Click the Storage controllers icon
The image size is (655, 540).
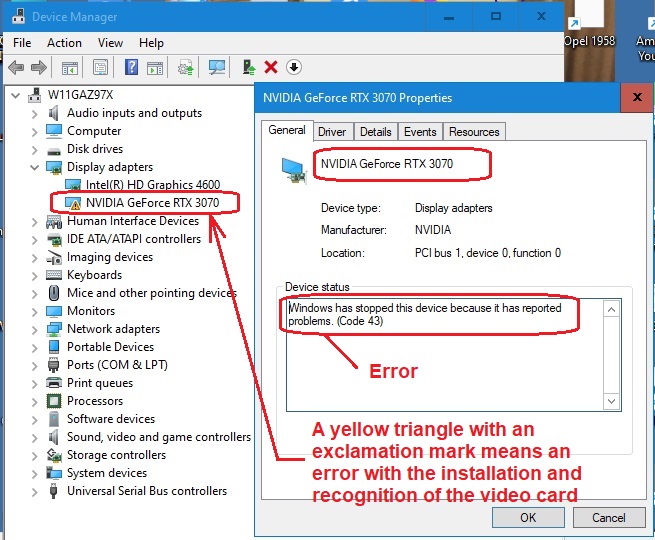pos(54,455)
